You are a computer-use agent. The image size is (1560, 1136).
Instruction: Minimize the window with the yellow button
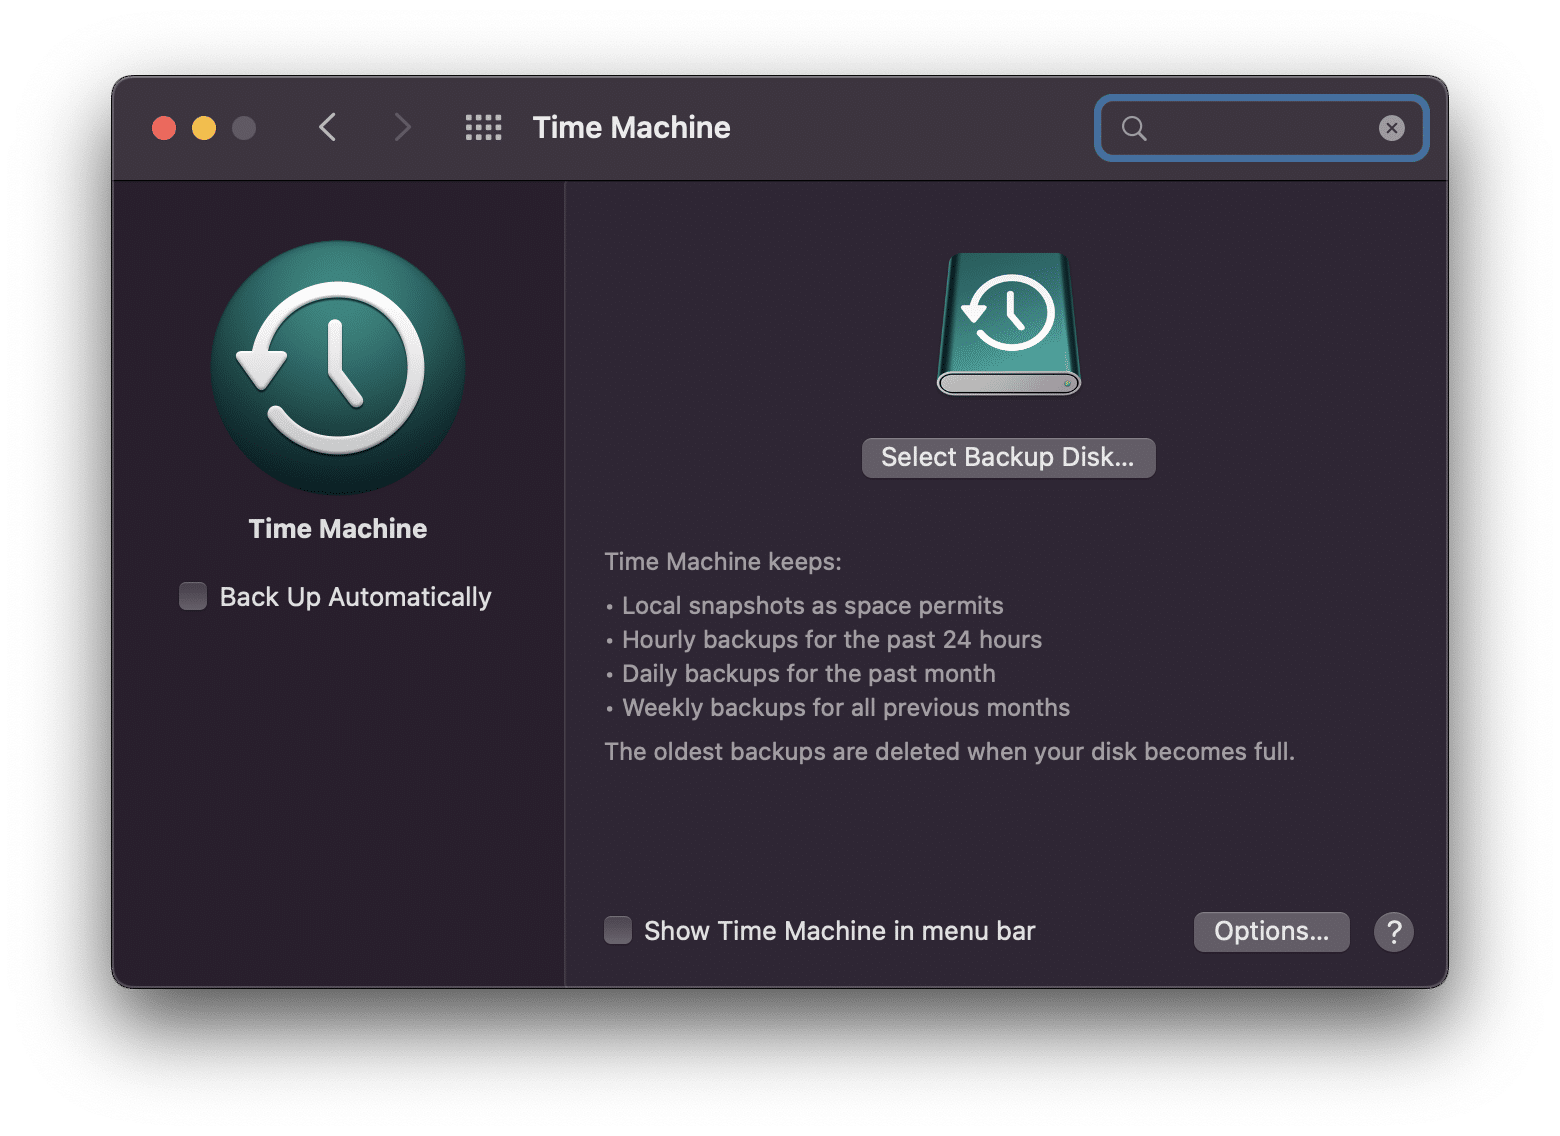[204, 128]
